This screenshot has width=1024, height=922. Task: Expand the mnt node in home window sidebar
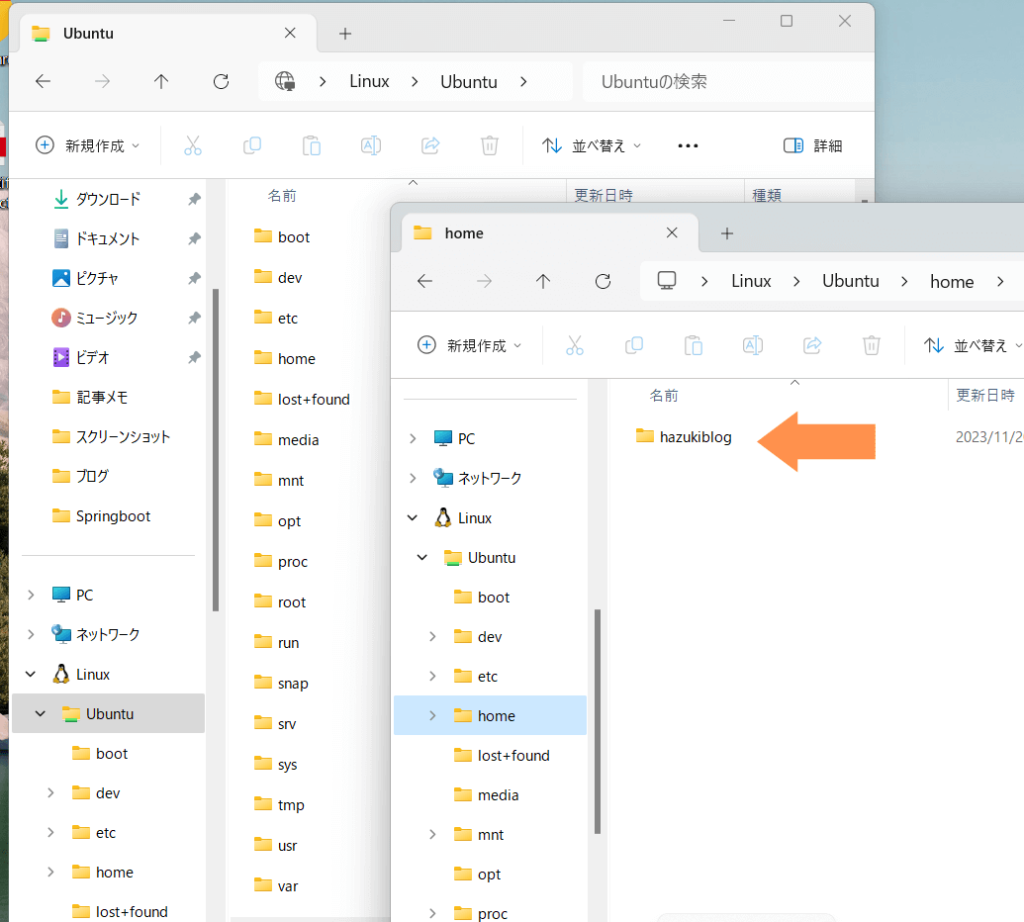coord(432,835)
